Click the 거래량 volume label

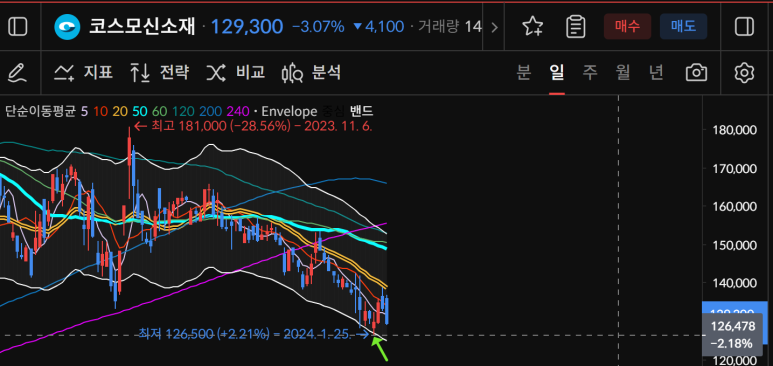[438, 27]
